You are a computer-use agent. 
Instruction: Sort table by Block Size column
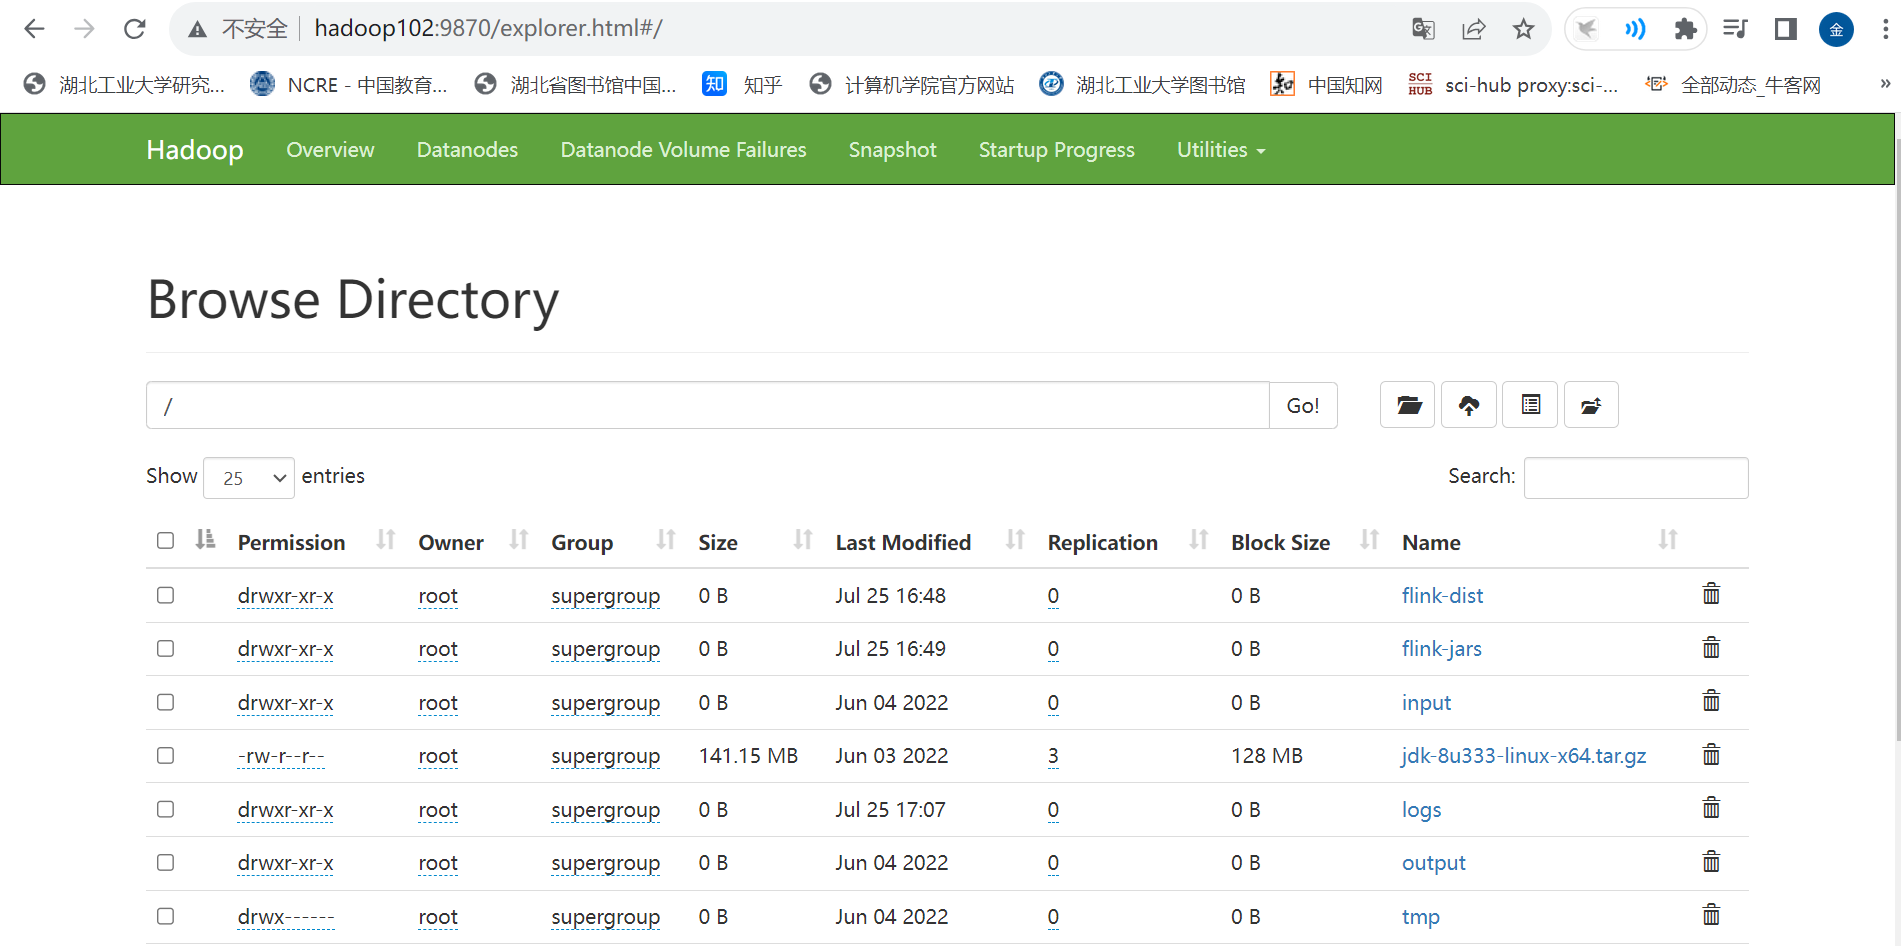tap(1305, 542)
